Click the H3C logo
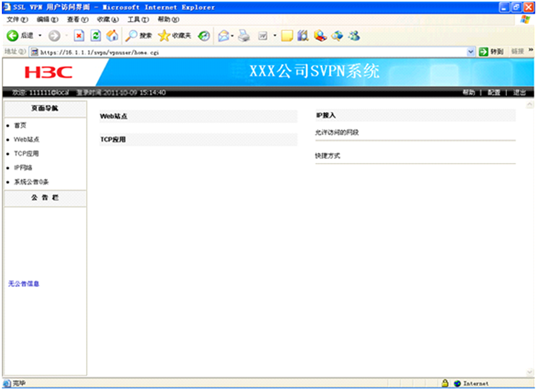539x392 pixels. click(48, 73)
